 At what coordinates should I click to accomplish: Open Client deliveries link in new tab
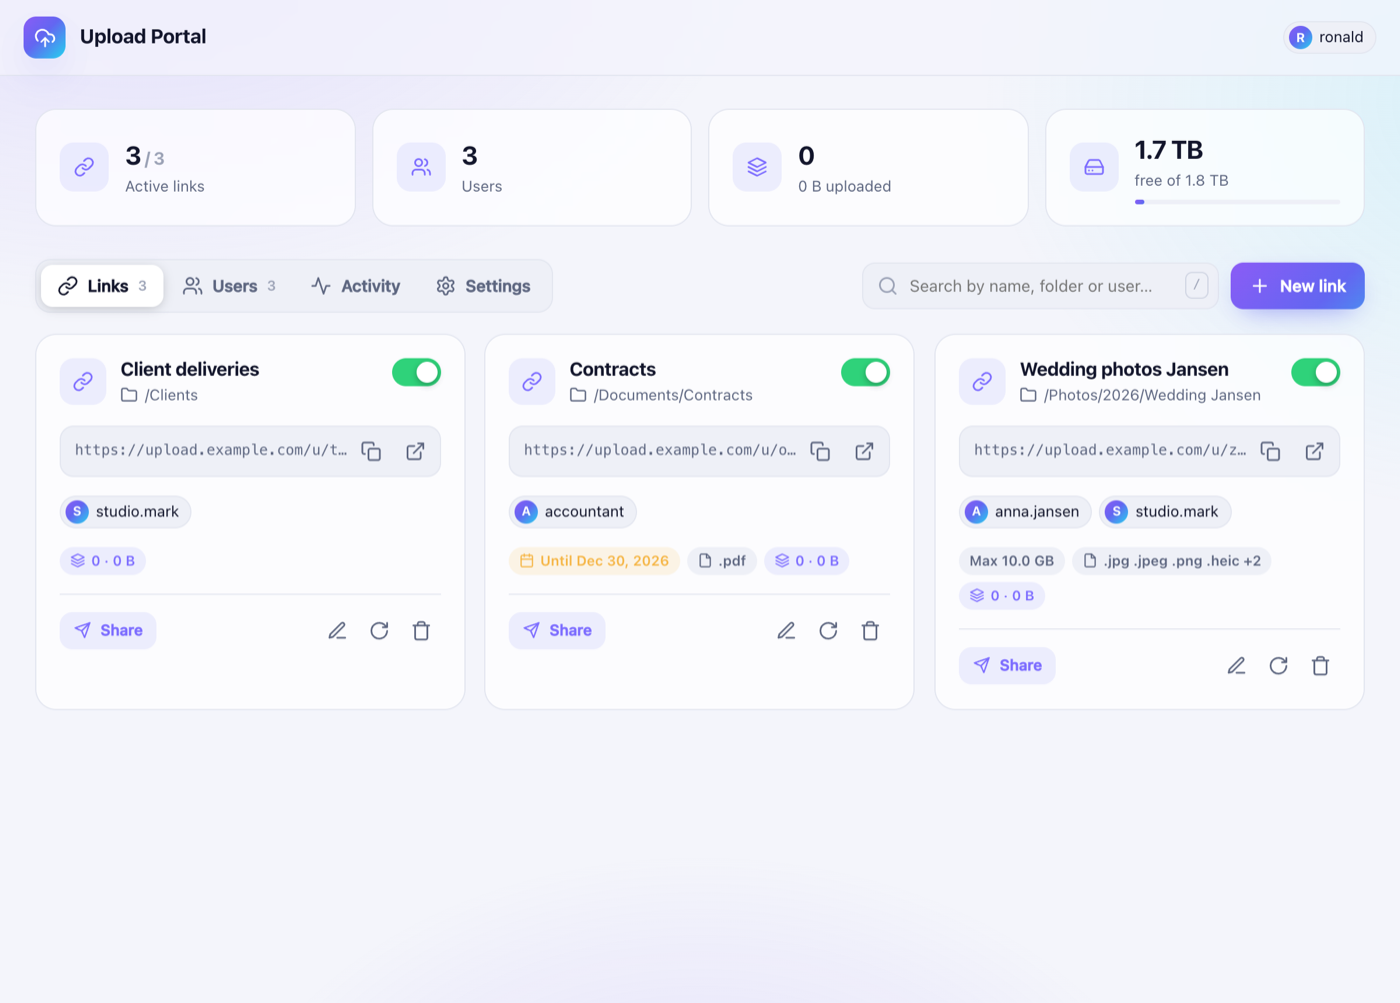[415, 451]
